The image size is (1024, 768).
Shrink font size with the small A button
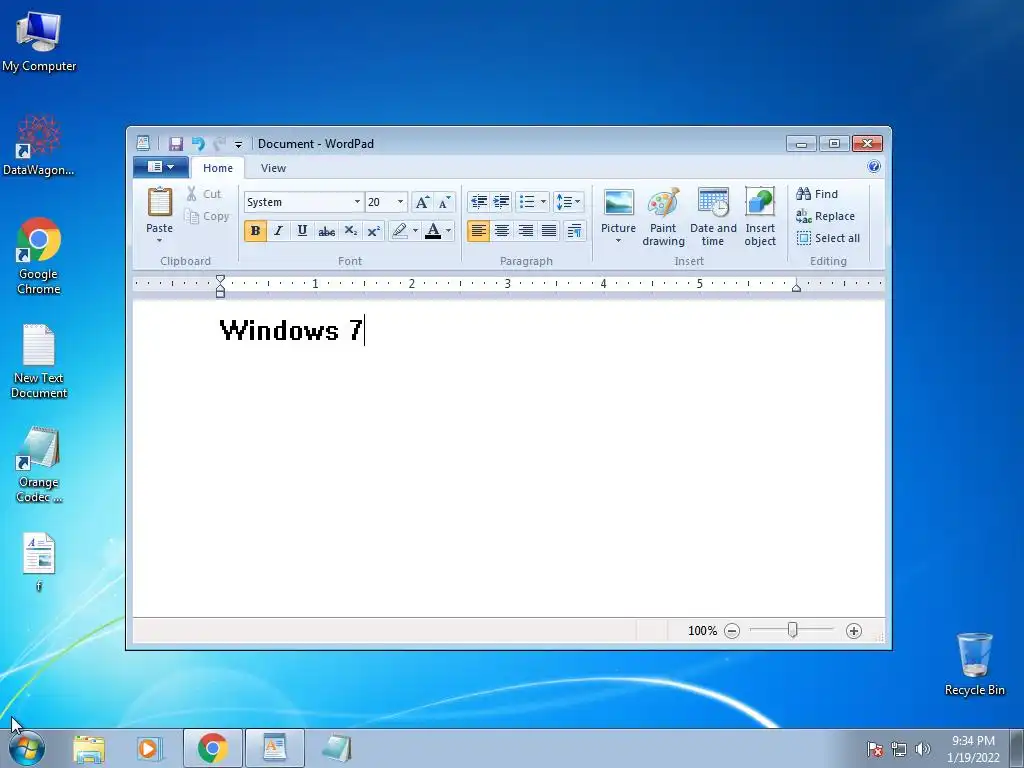[444, 202]
